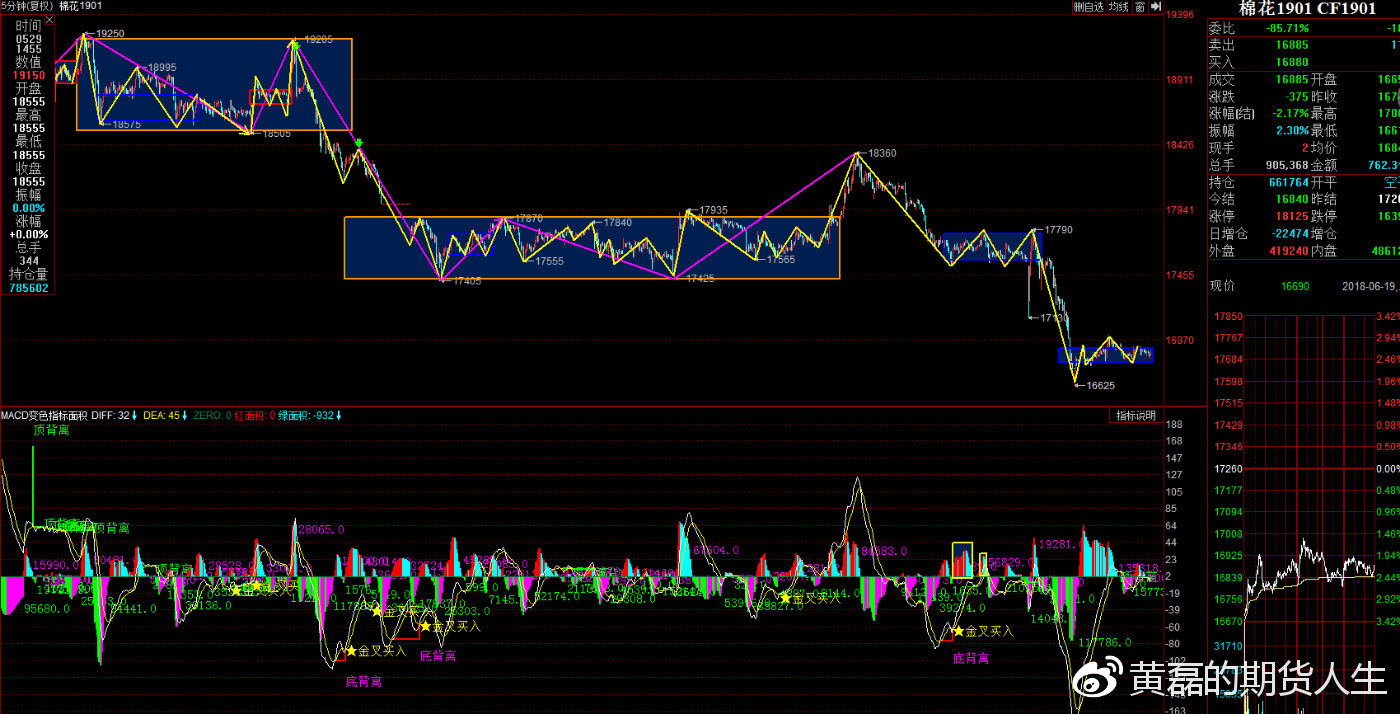Click the 188 value on the MACD axis
Image resolution: width=1400 pixels, height=714 pixels.
tap(1174, 424)
